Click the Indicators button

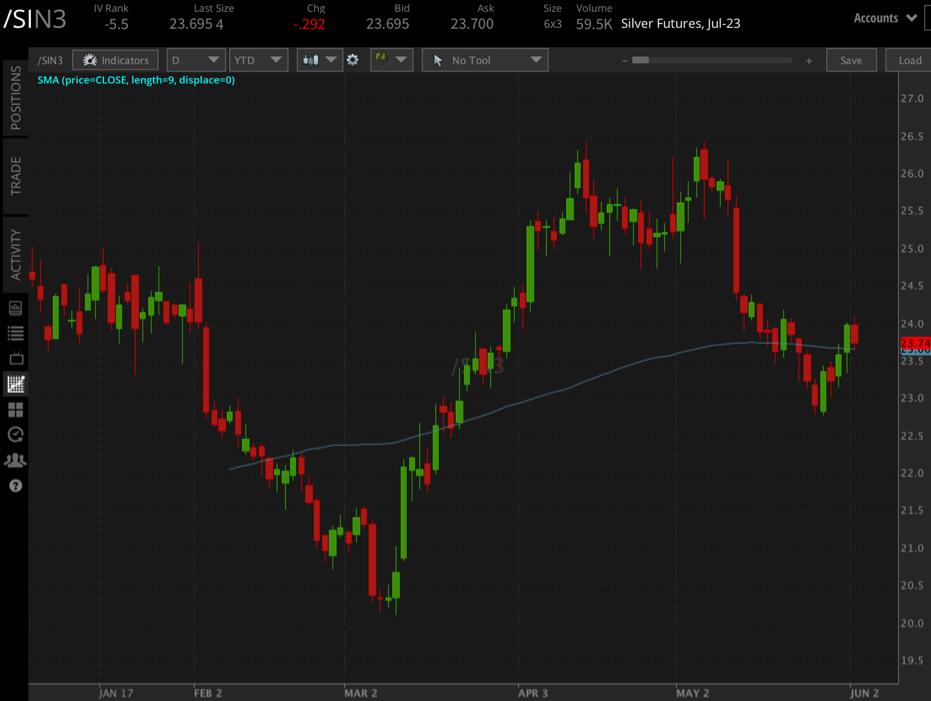[115, 60]
